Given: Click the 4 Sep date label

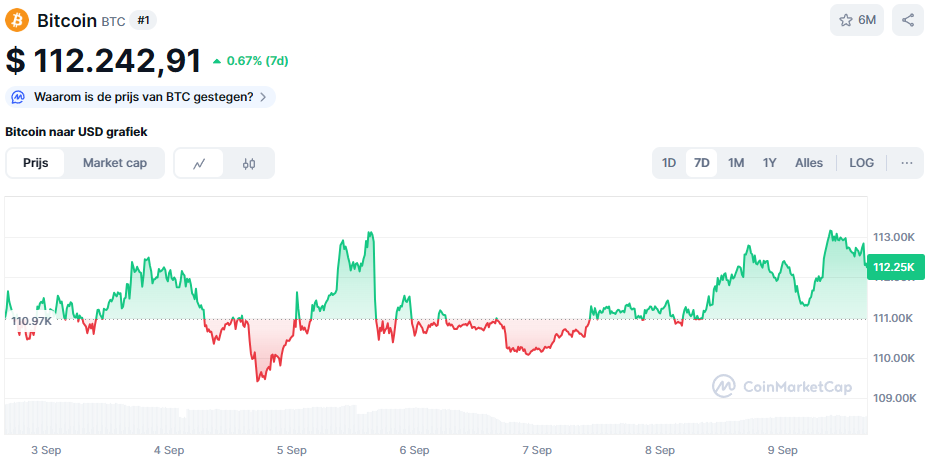Looking at the screenshot, I should pos(169,450).
